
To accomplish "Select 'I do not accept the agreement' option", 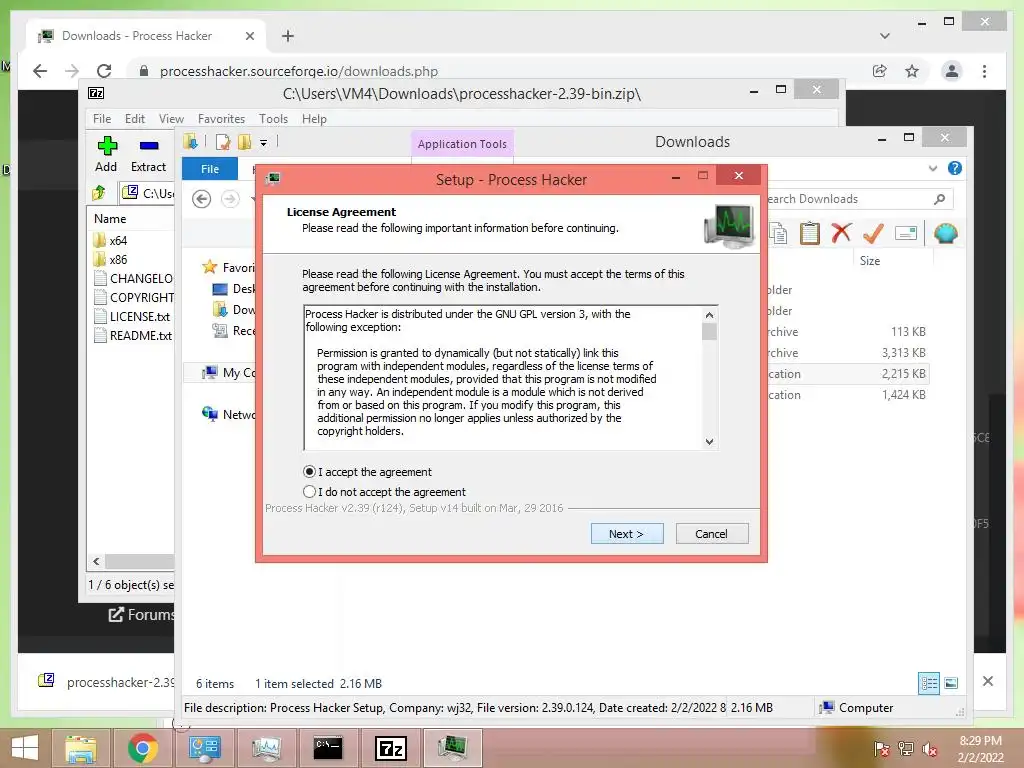I will click(310, 492).
